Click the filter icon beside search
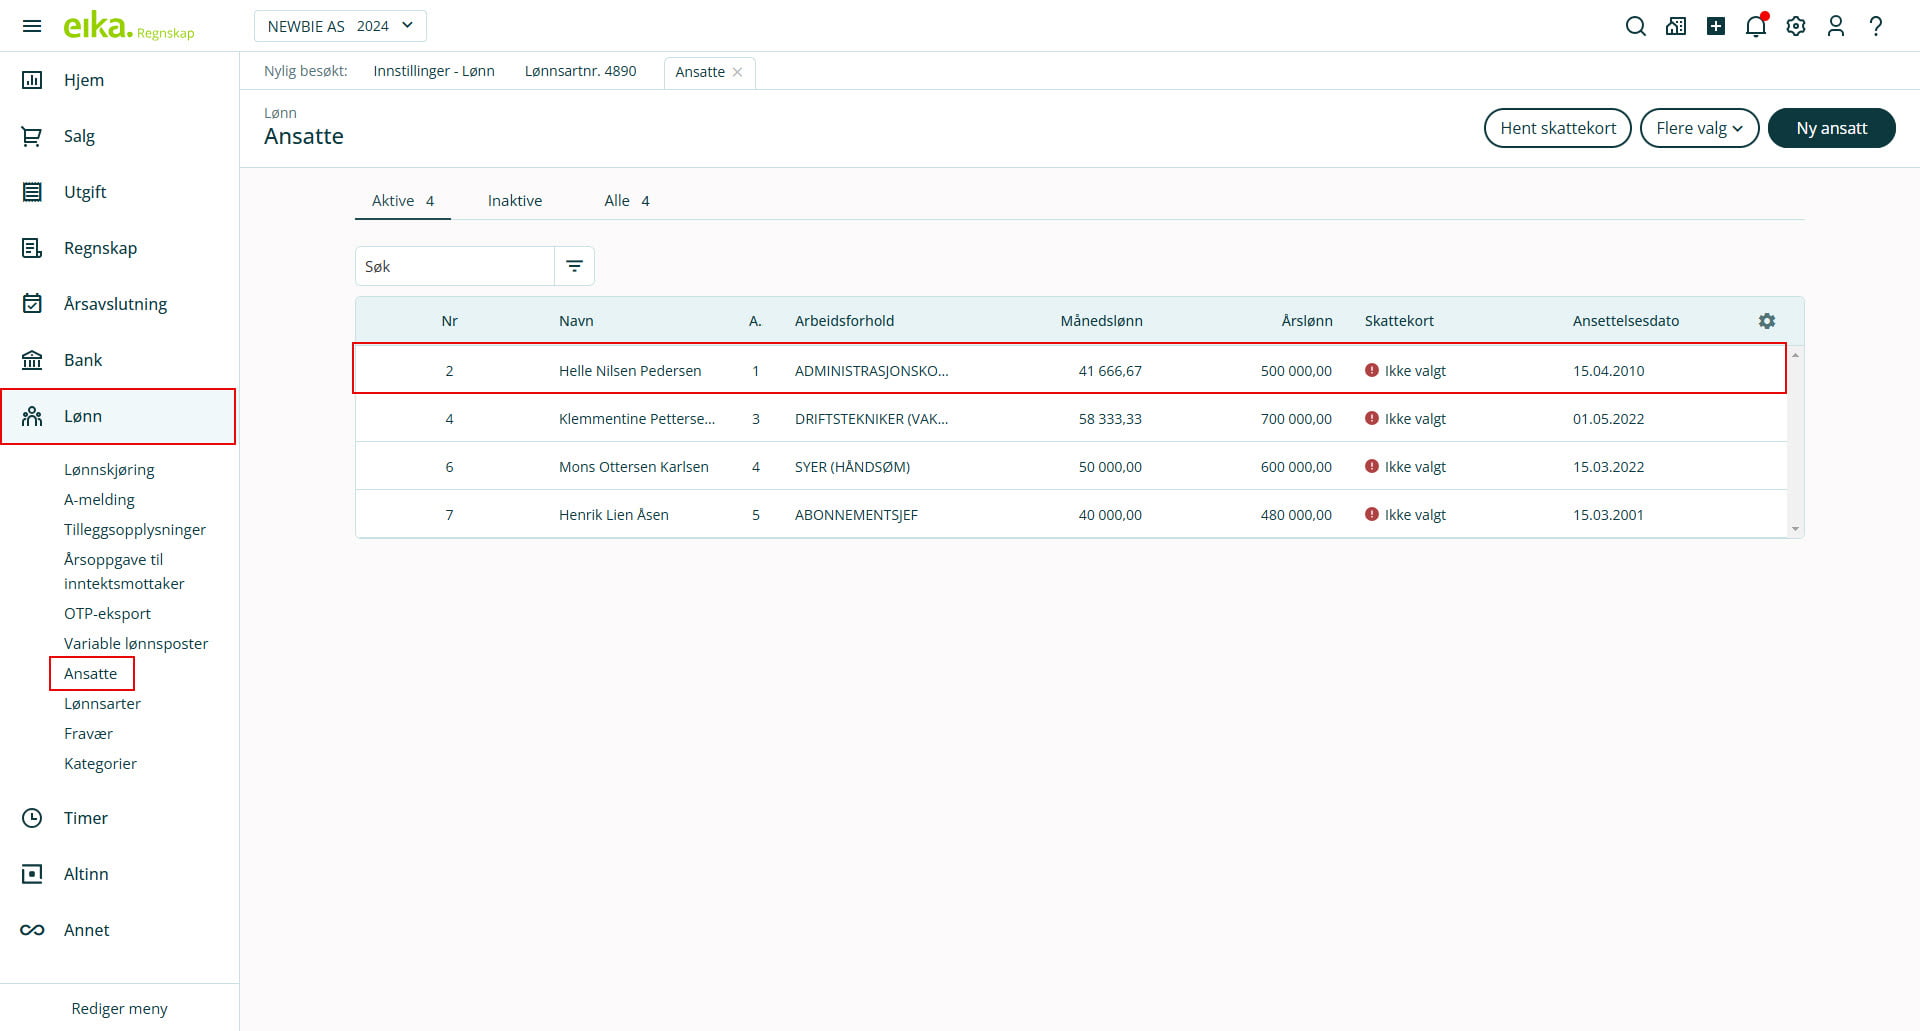1920x1031 pixels. tap(574, 266)
